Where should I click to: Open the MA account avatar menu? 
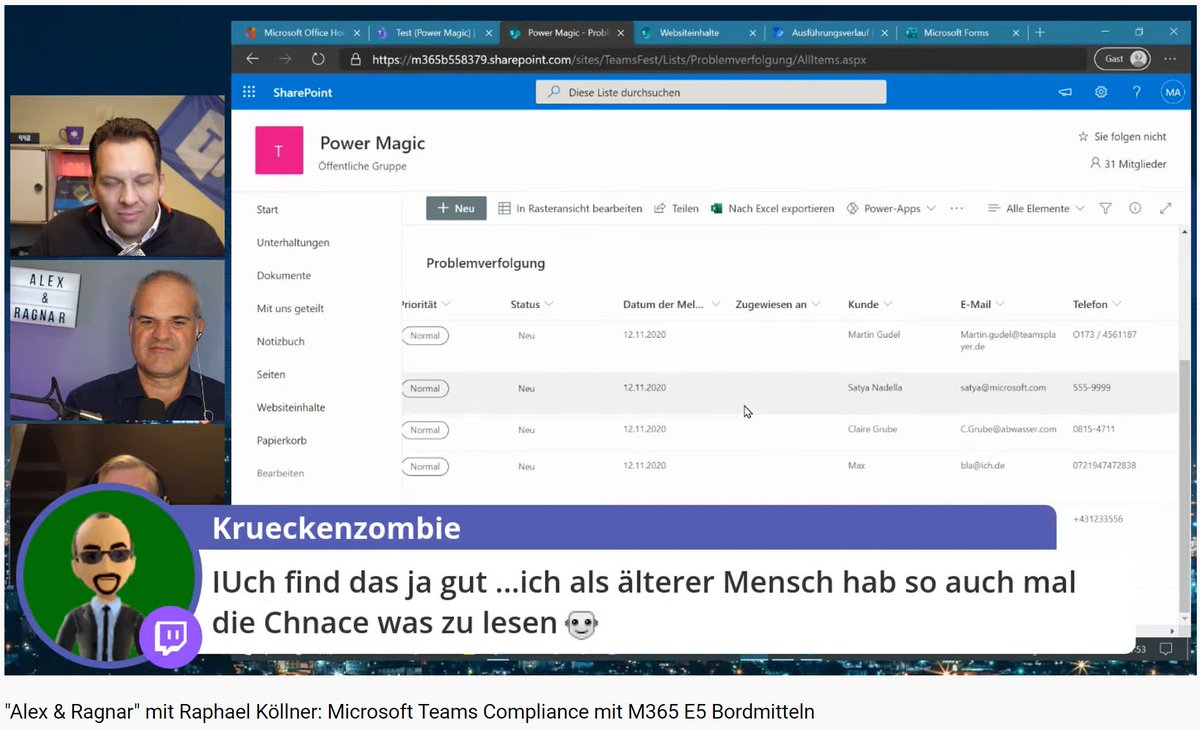click(1172, 92)
